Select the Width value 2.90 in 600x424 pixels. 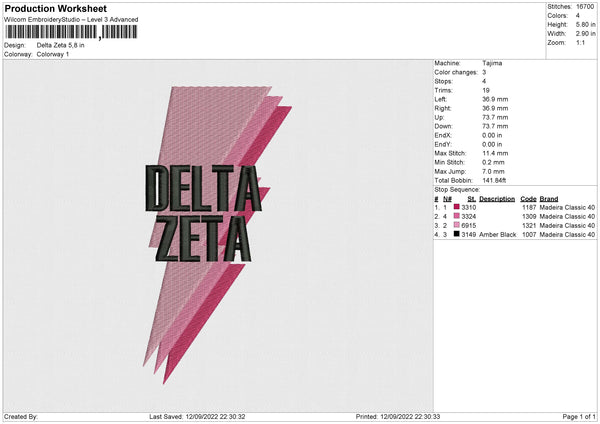(586, 34)
